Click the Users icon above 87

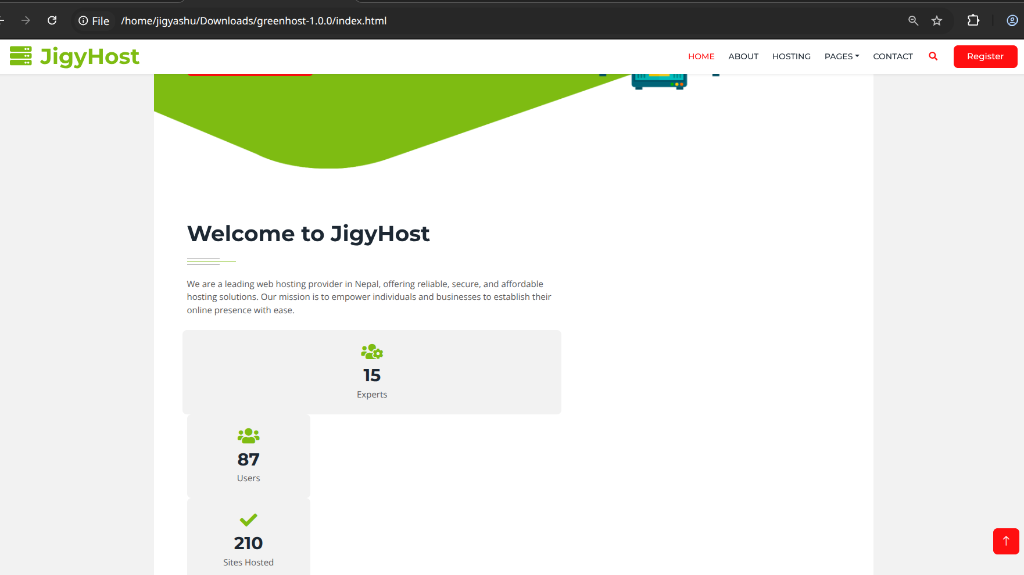(248, 436)
